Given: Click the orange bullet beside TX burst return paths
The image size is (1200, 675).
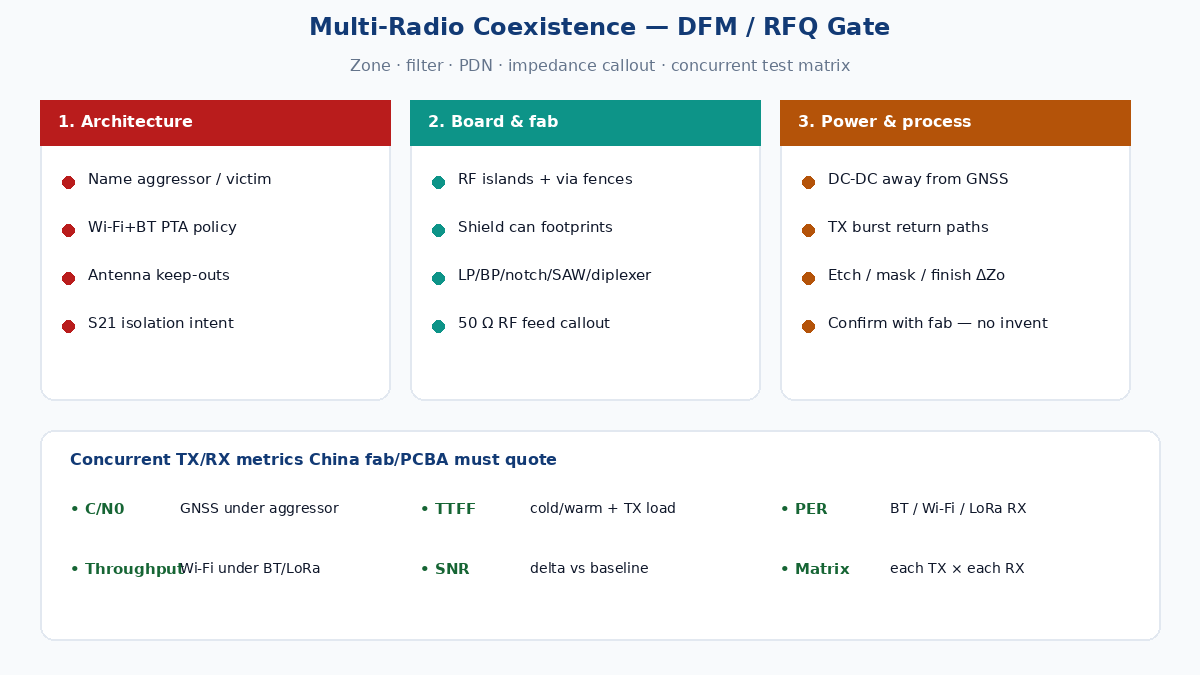Looking at the screenshot, I should (x=808, y=230).
